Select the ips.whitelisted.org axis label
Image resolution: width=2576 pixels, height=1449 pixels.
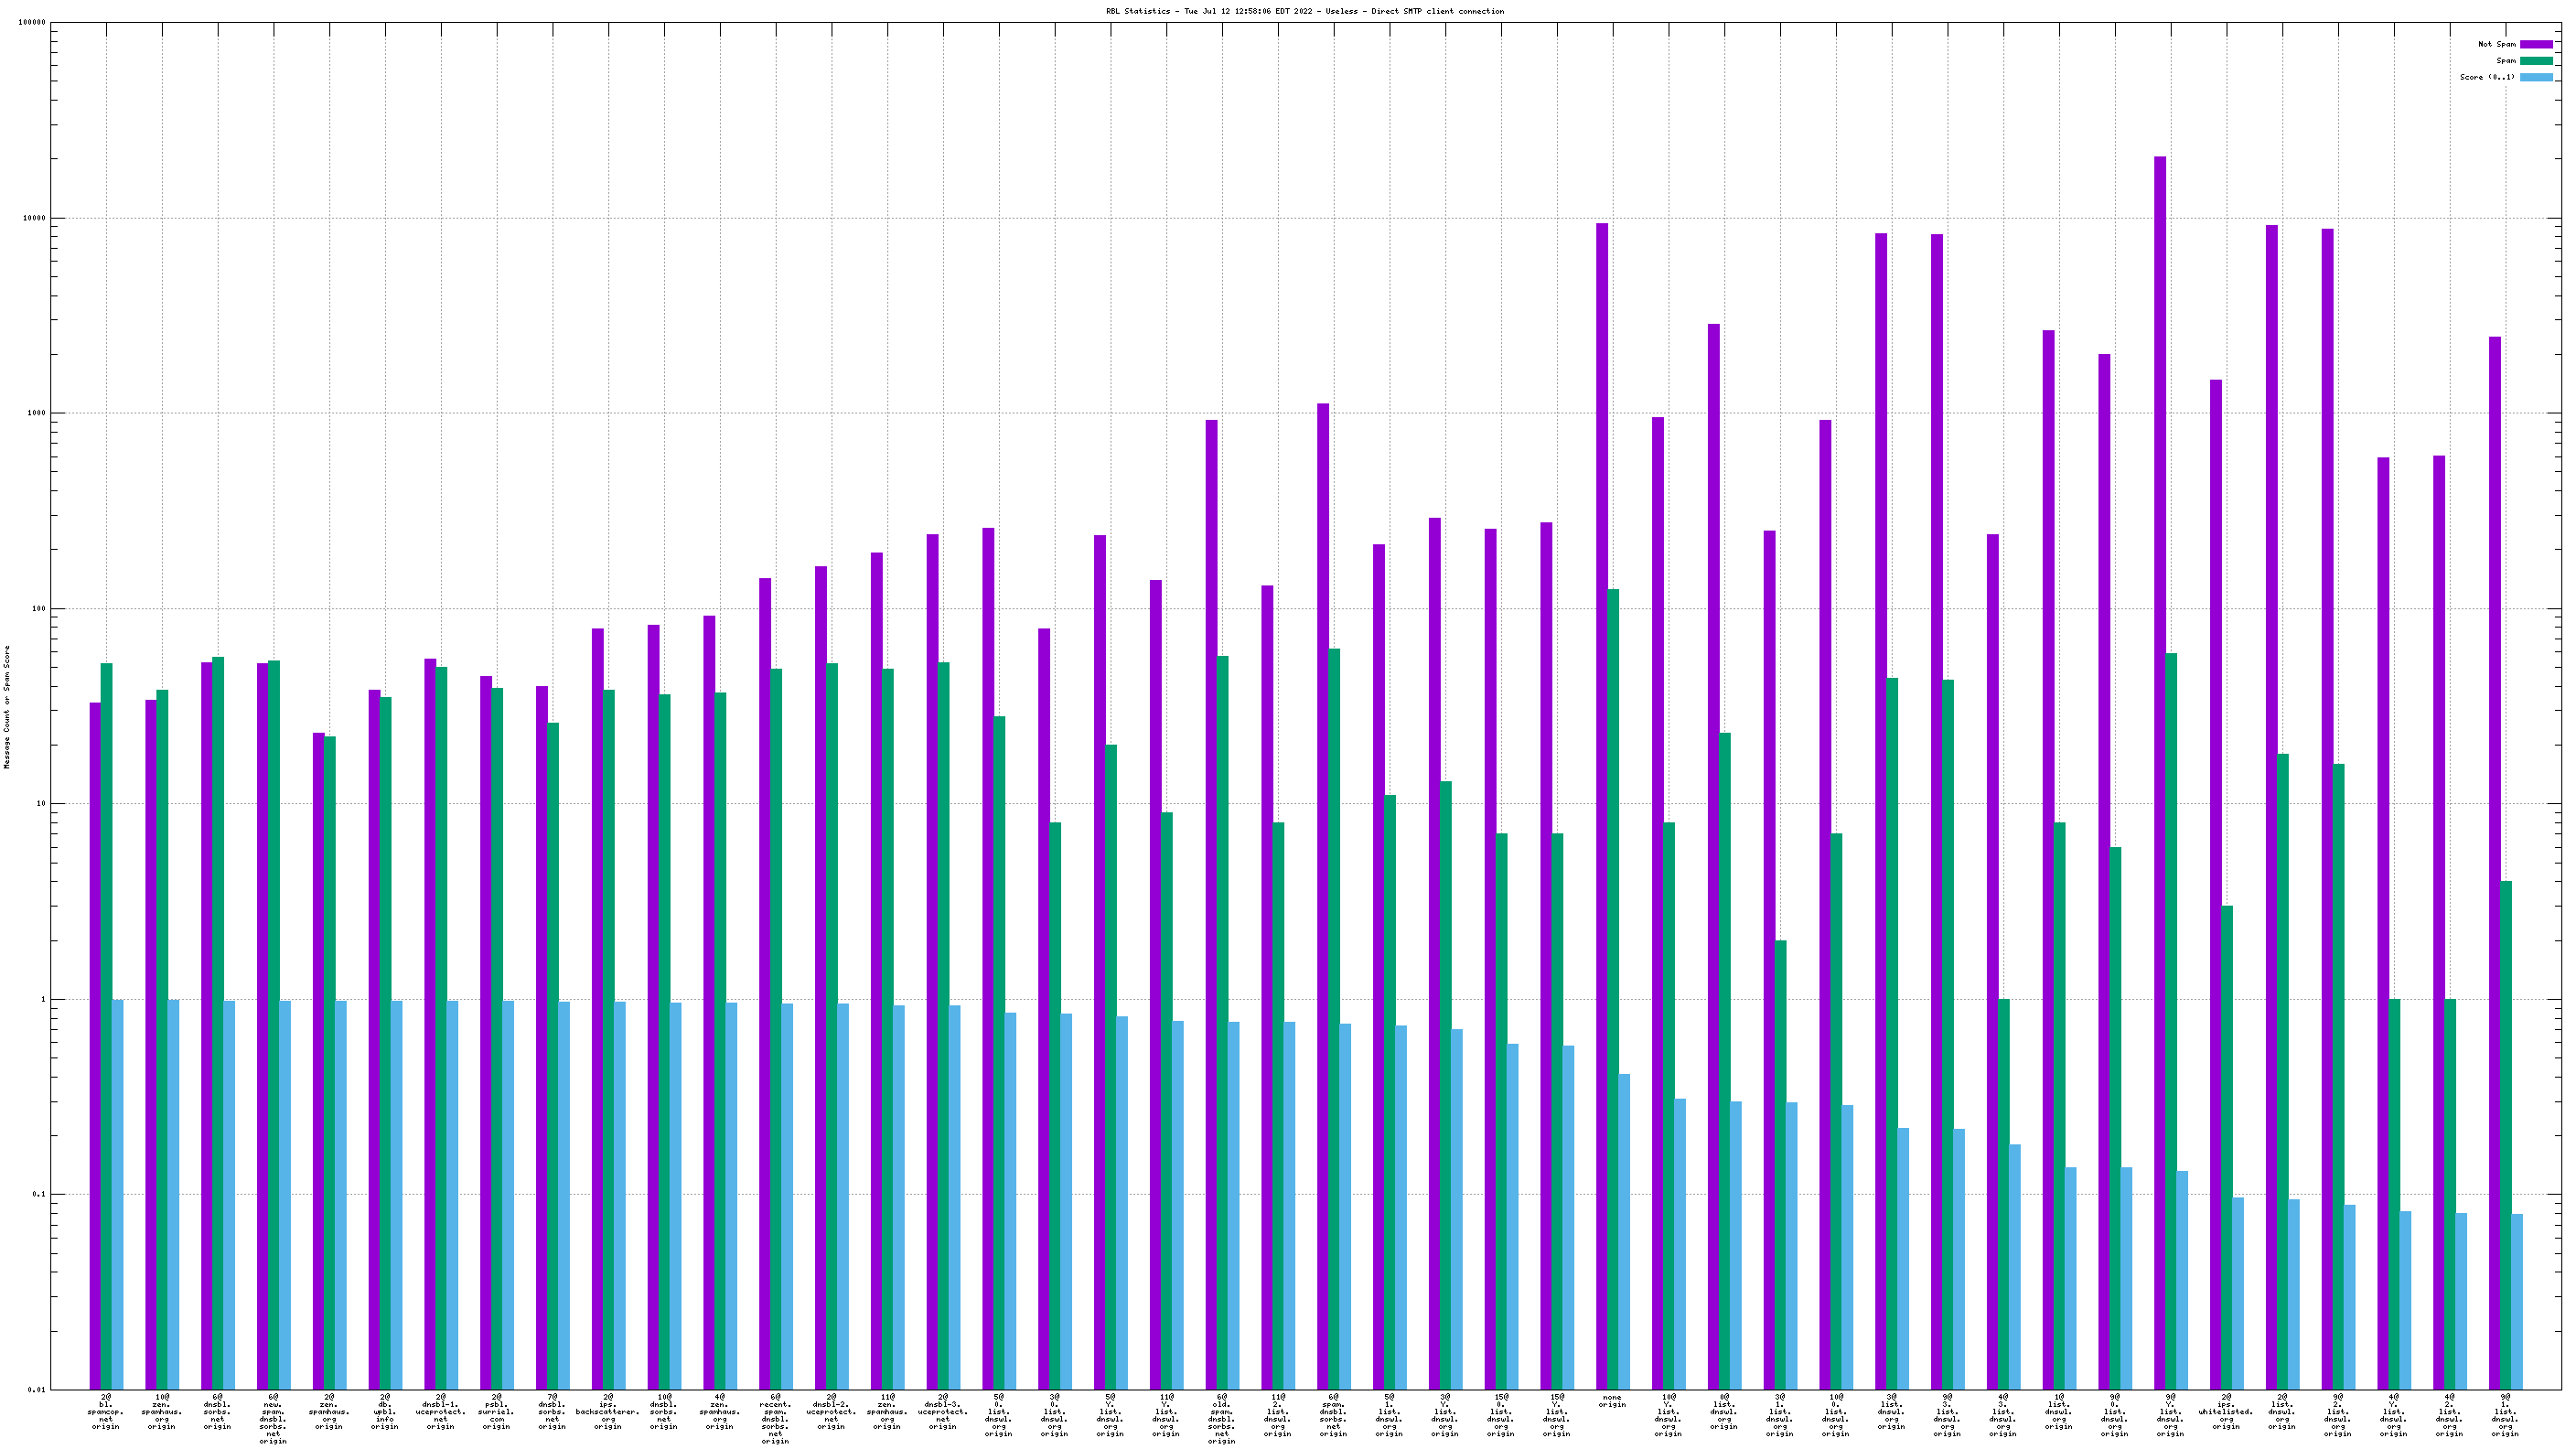[x=2226, y=1411]
